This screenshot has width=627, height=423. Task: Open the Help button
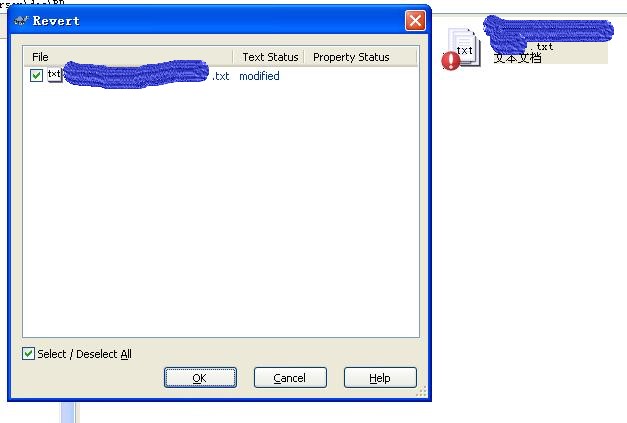tap(380, 378)
